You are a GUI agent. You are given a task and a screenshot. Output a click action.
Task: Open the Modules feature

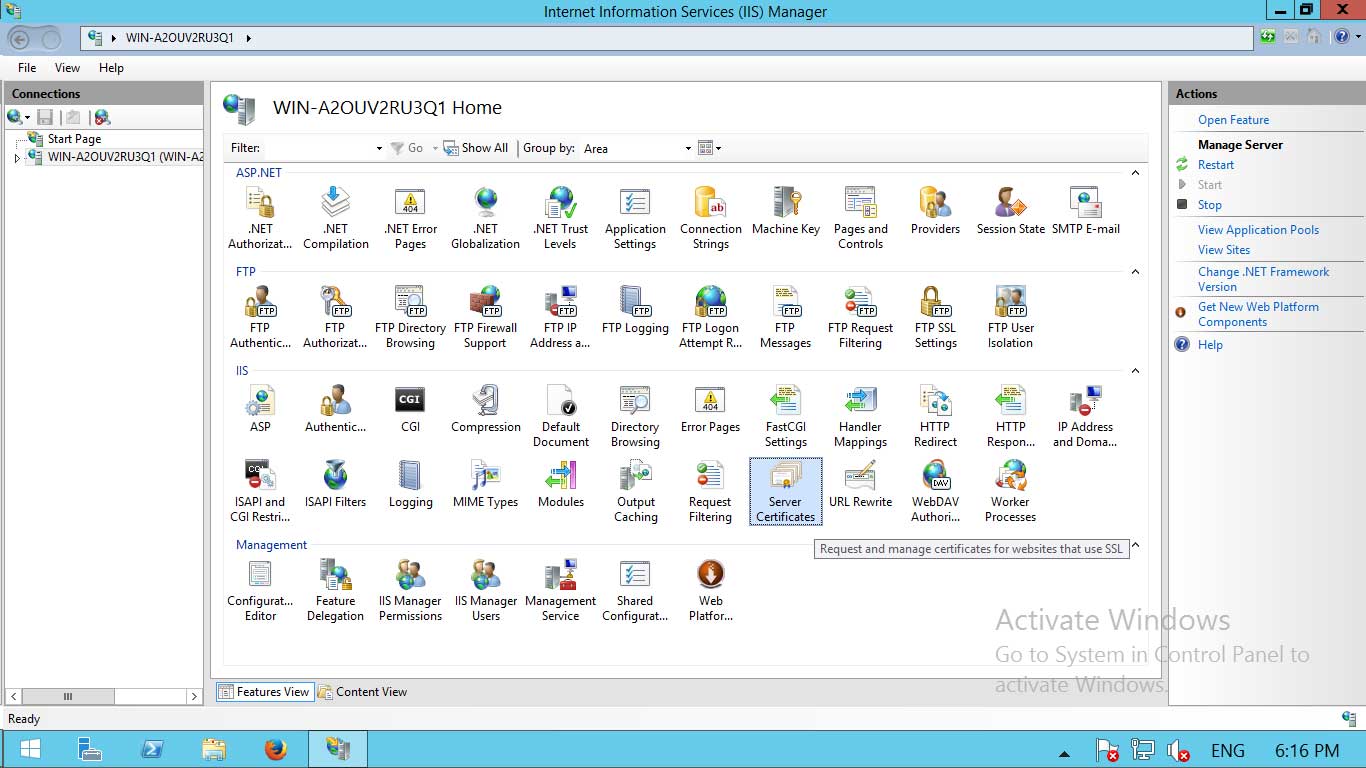click(x=560, y=484)
